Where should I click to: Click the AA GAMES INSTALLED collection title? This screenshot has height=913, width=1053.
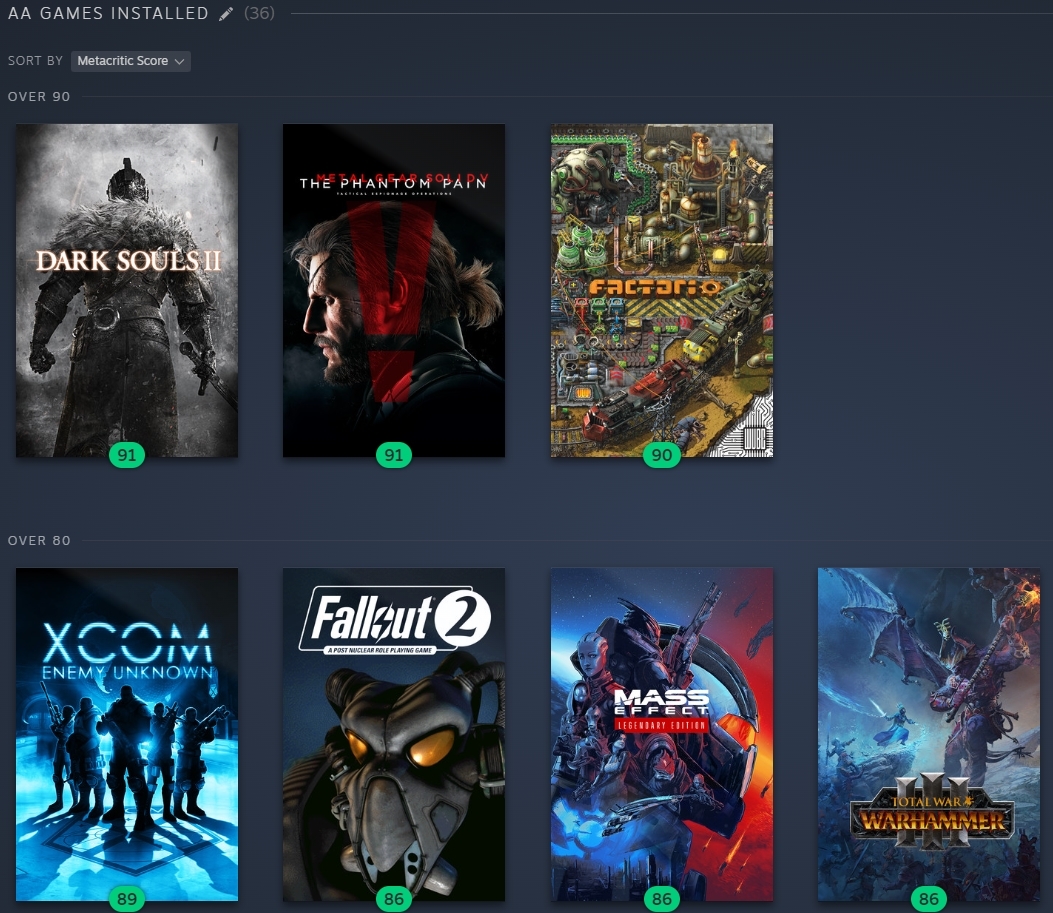click(108, 13)
